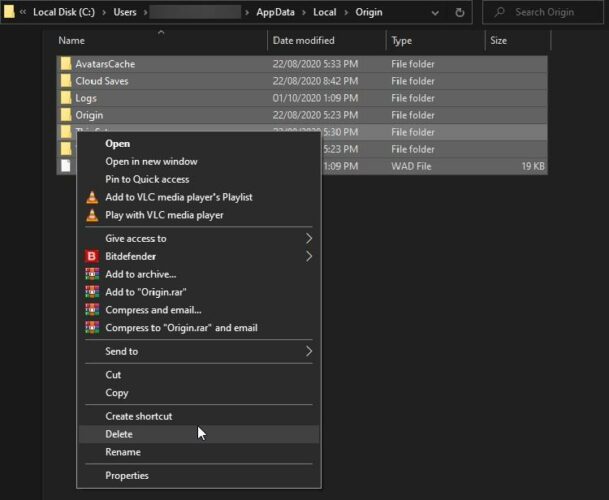Click the Add to VLC playlist cone icon
This screenshot has height=500, width=609.
(92, 197)
